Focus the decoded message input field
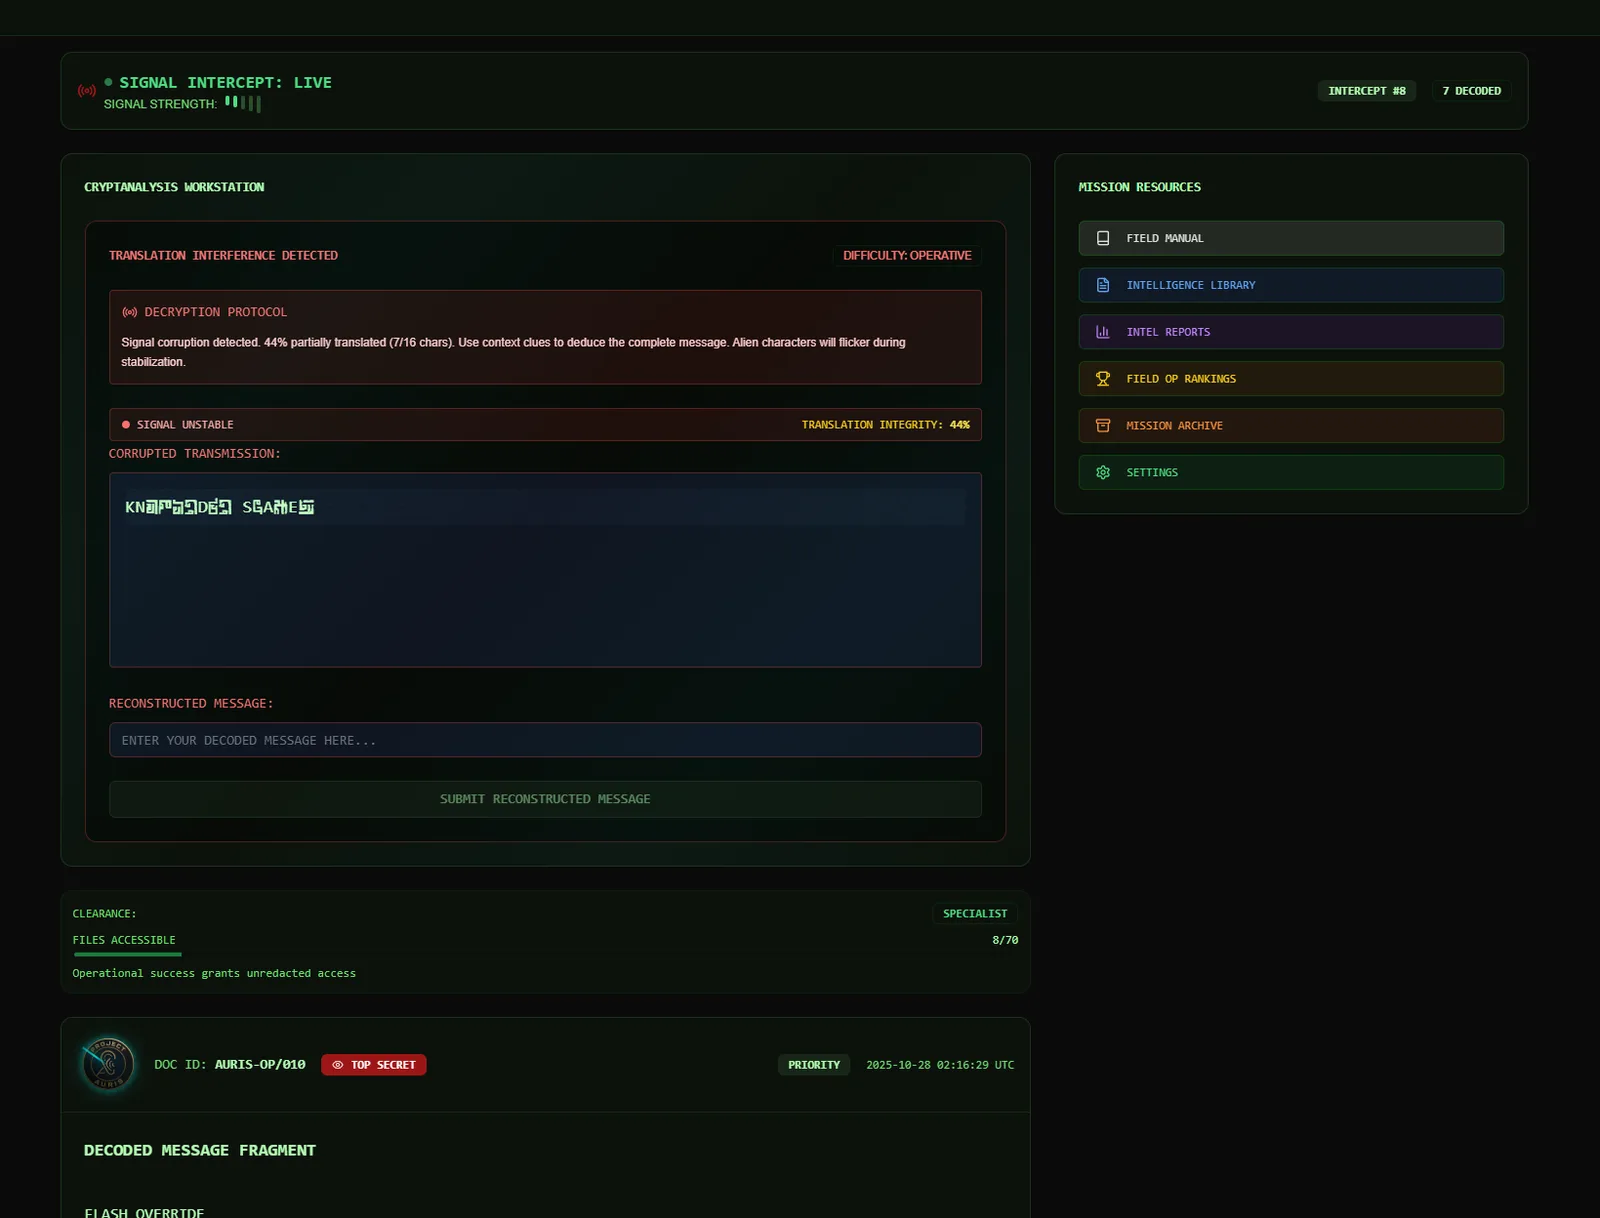Screen dimensions: 1600x1218 (545, 740)
